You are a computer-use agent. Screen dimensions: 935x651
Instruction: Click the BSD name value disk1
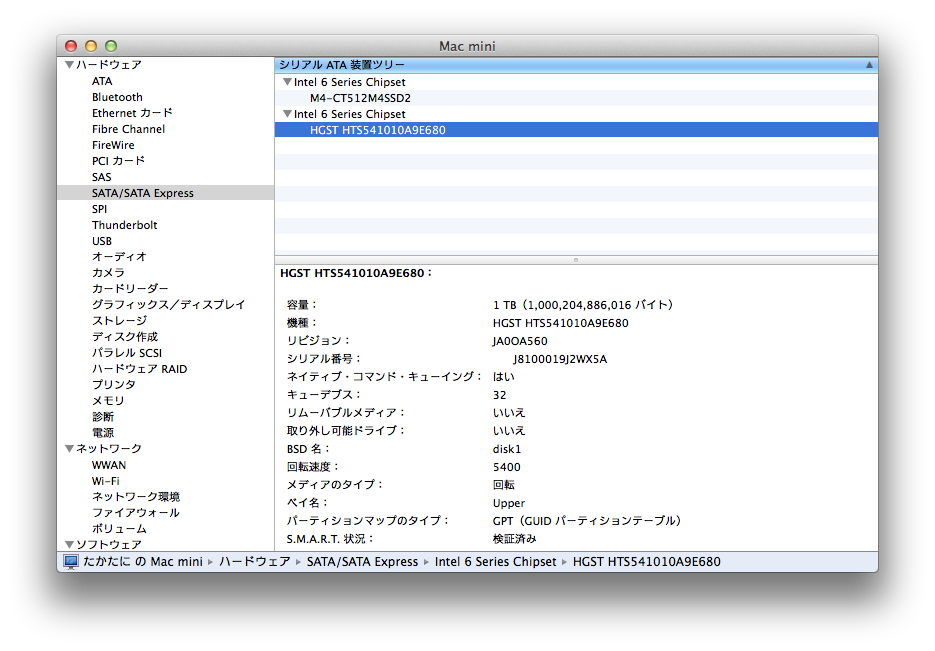(x=507, y=449)
